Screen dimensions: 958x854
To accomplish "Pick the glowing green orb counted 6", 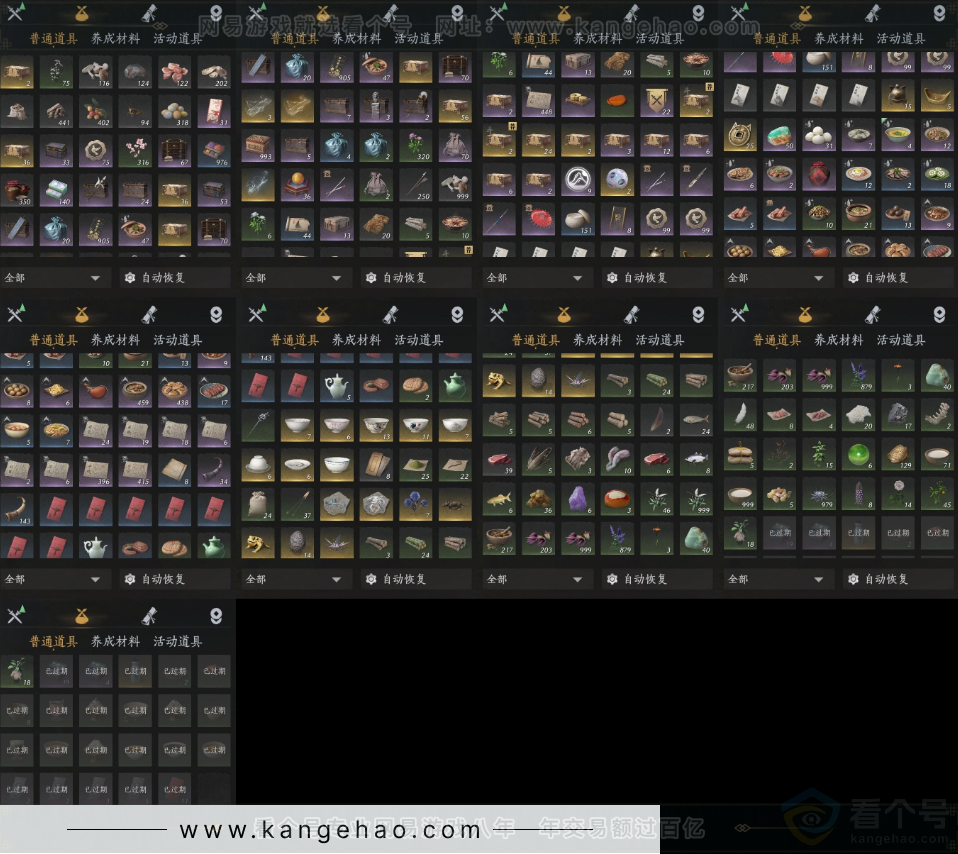I will 858,454.
